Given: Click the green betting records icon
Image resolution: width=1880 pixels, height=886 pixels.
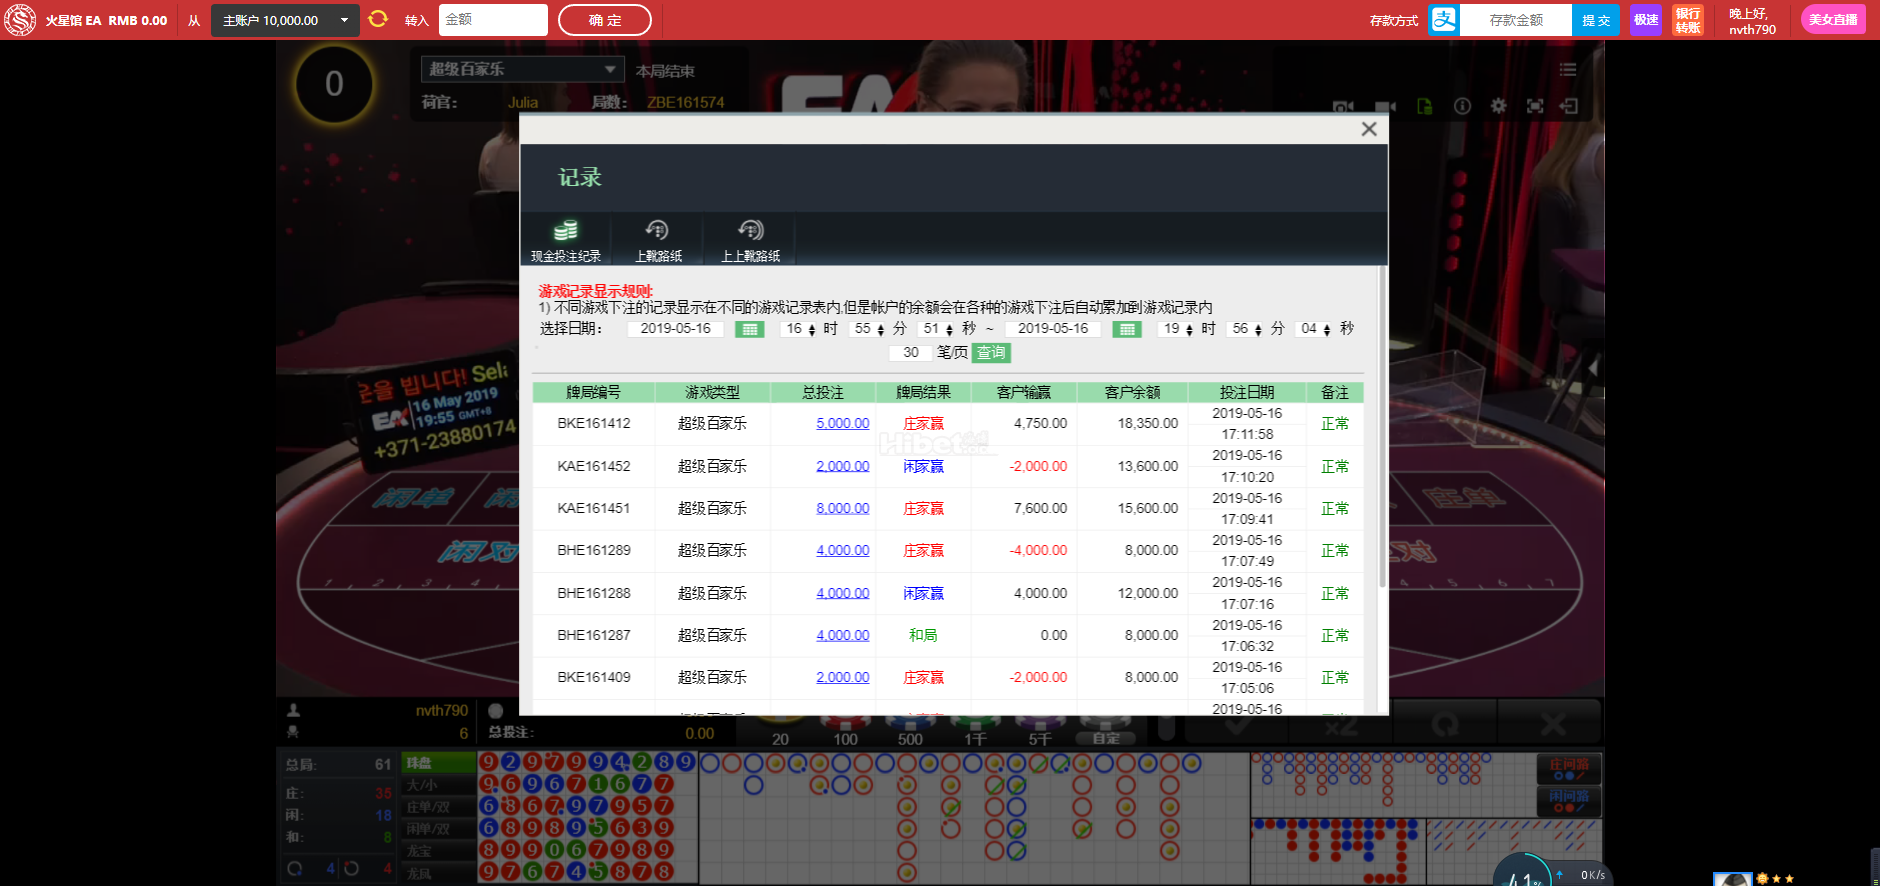Looking at the screenshot, I should click(1424, 106).
